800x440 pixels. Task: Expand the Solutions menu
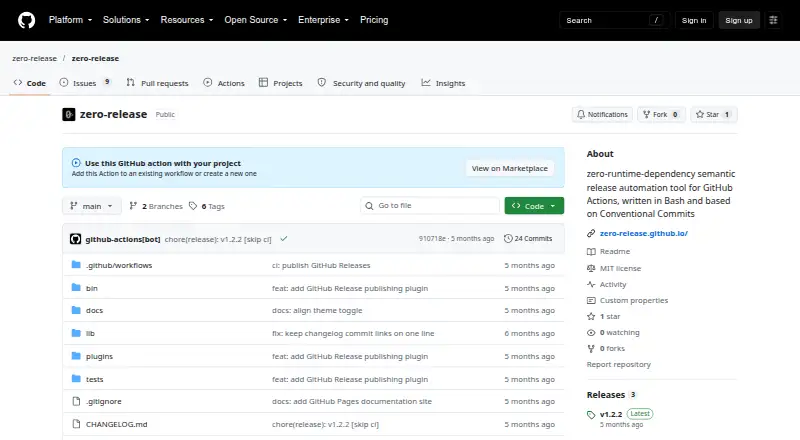(126, 20)
